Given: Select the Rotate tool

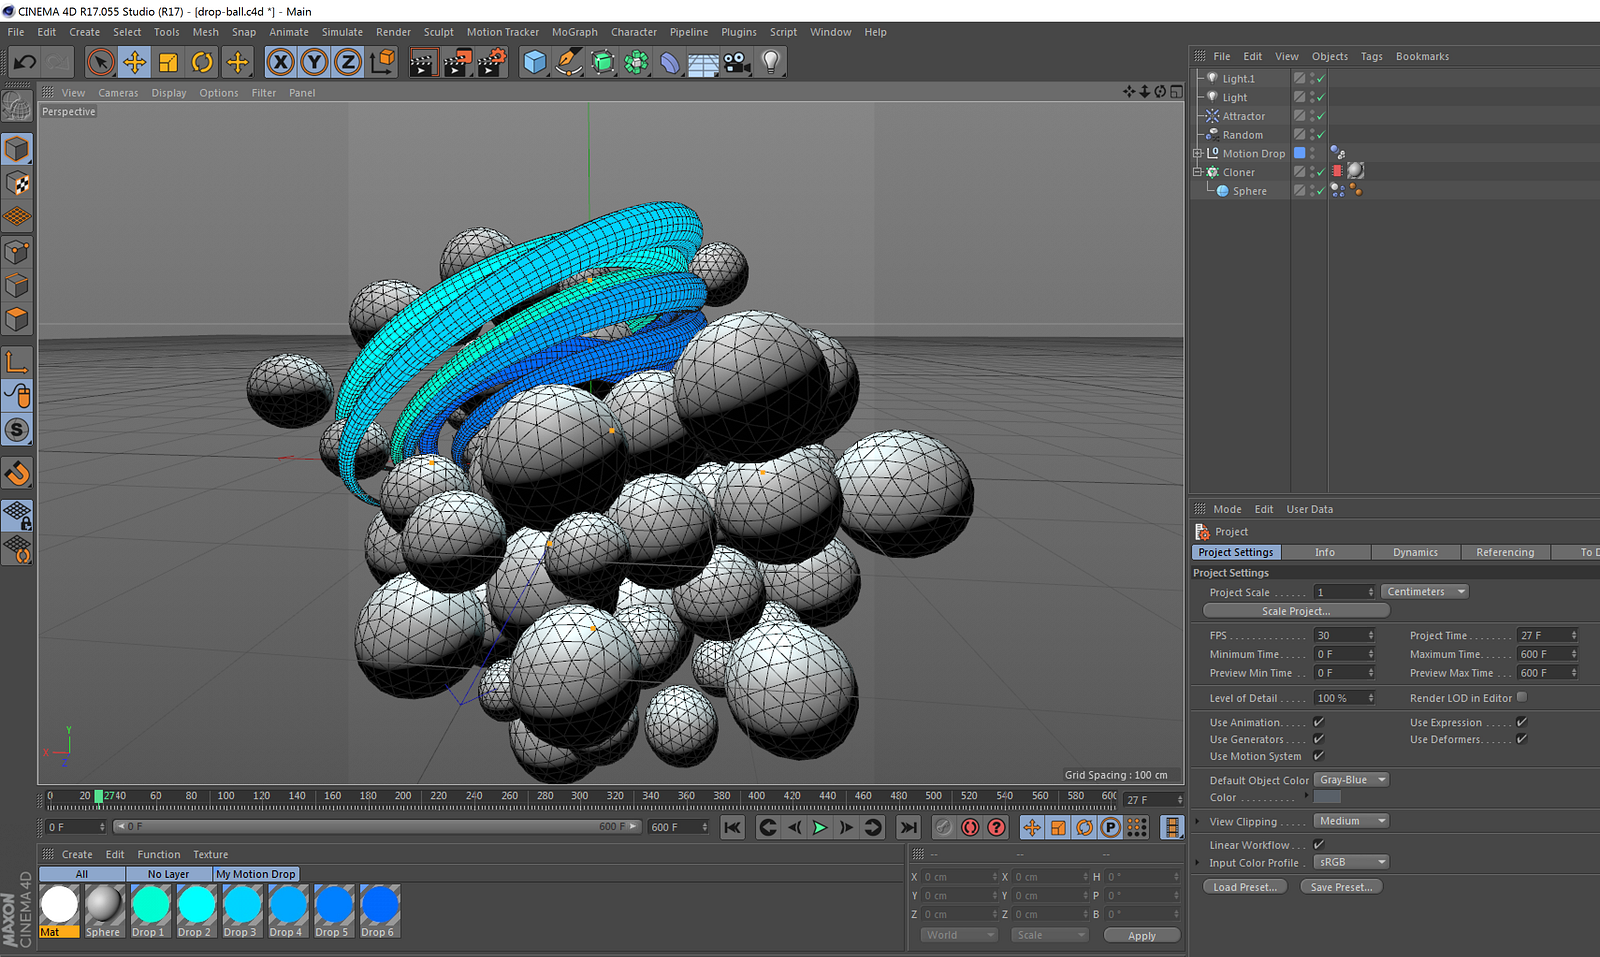Looking at the screenshot, I should (x=202, y=62).
